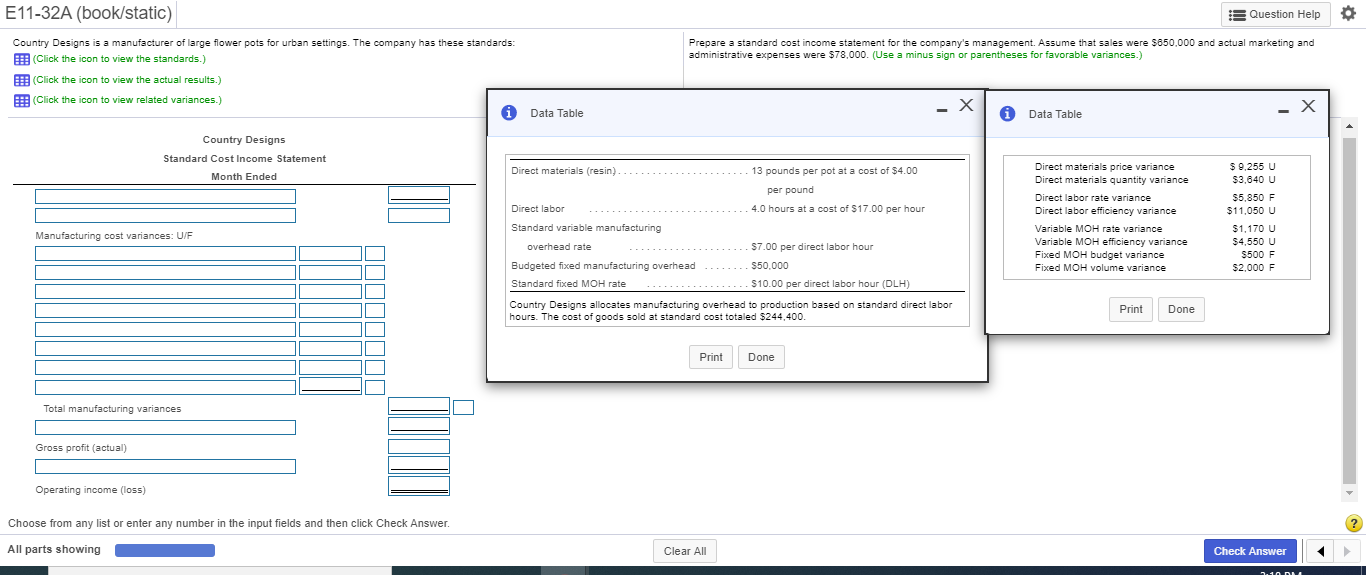Click Direct materials quantity variance row
The width and height of the screenshot is (1366, 575).
coord(1155,180)
